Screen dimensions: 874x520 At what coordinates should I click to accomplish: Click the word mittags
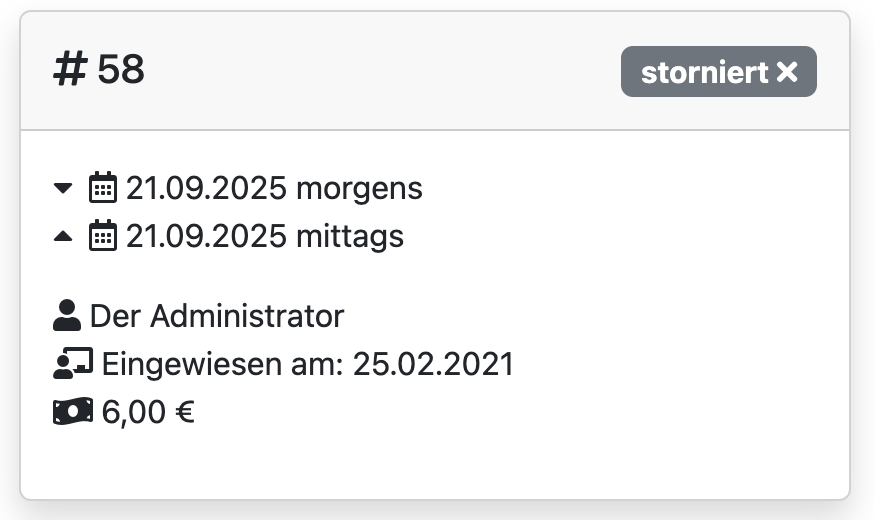[x=350, y=237]
